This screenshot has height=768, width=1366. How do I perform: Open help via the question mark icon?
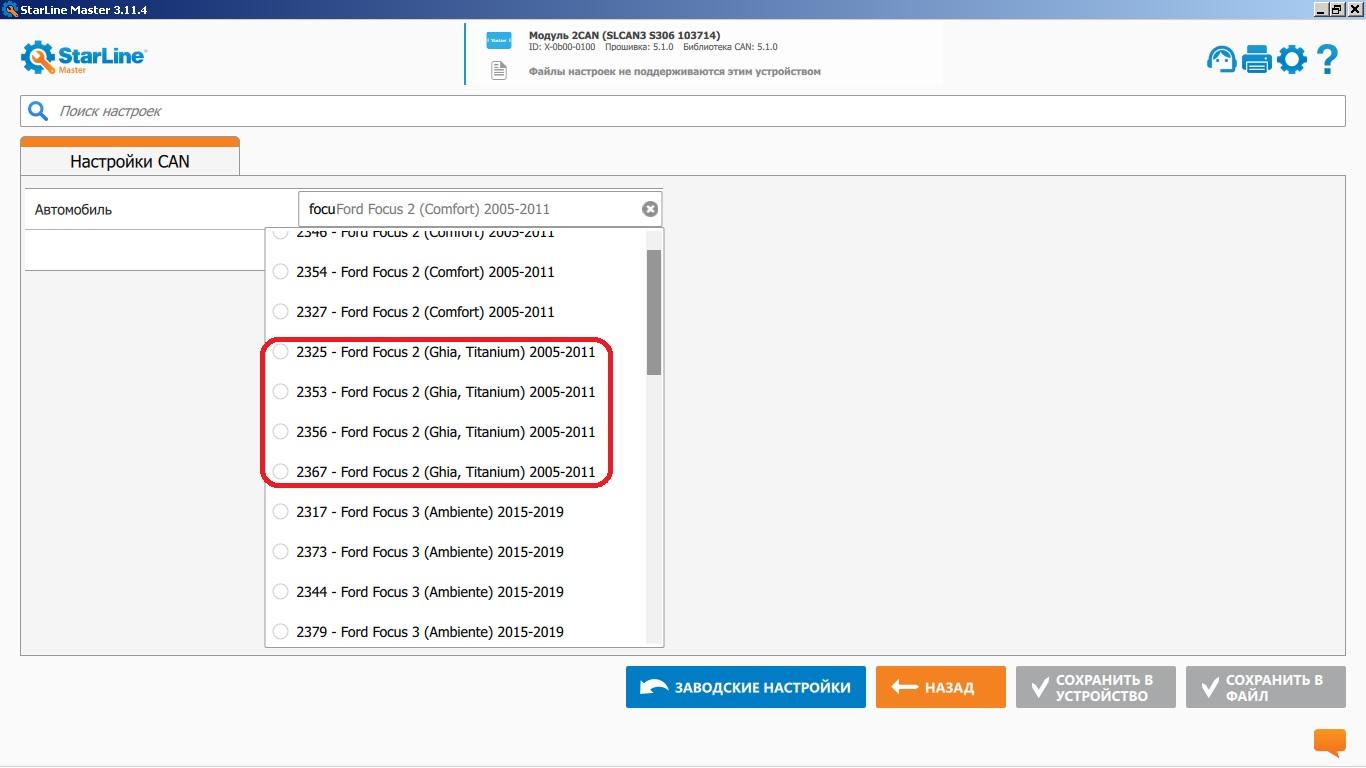[x=1327, y=59]
